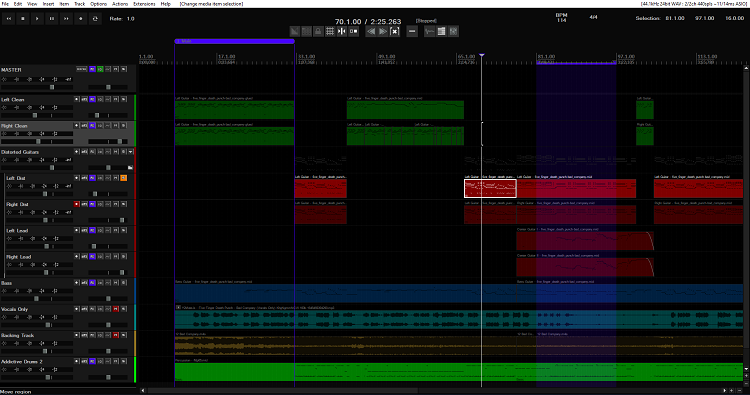This screenshot has height=395, width=750.
Task: Select the highlighted Left Dist media item
Action: click(x=490, y=188)
